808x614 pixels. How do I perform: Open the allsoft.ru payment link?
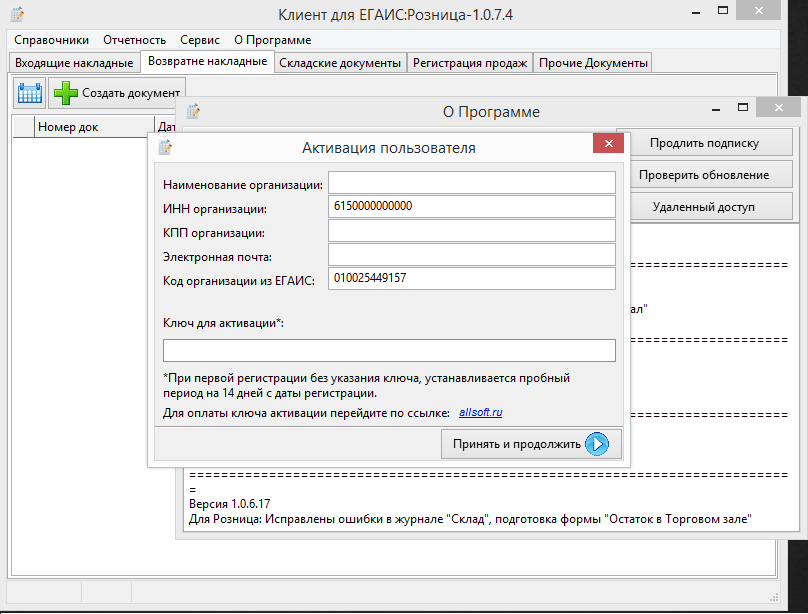click(x=480, y=412)
